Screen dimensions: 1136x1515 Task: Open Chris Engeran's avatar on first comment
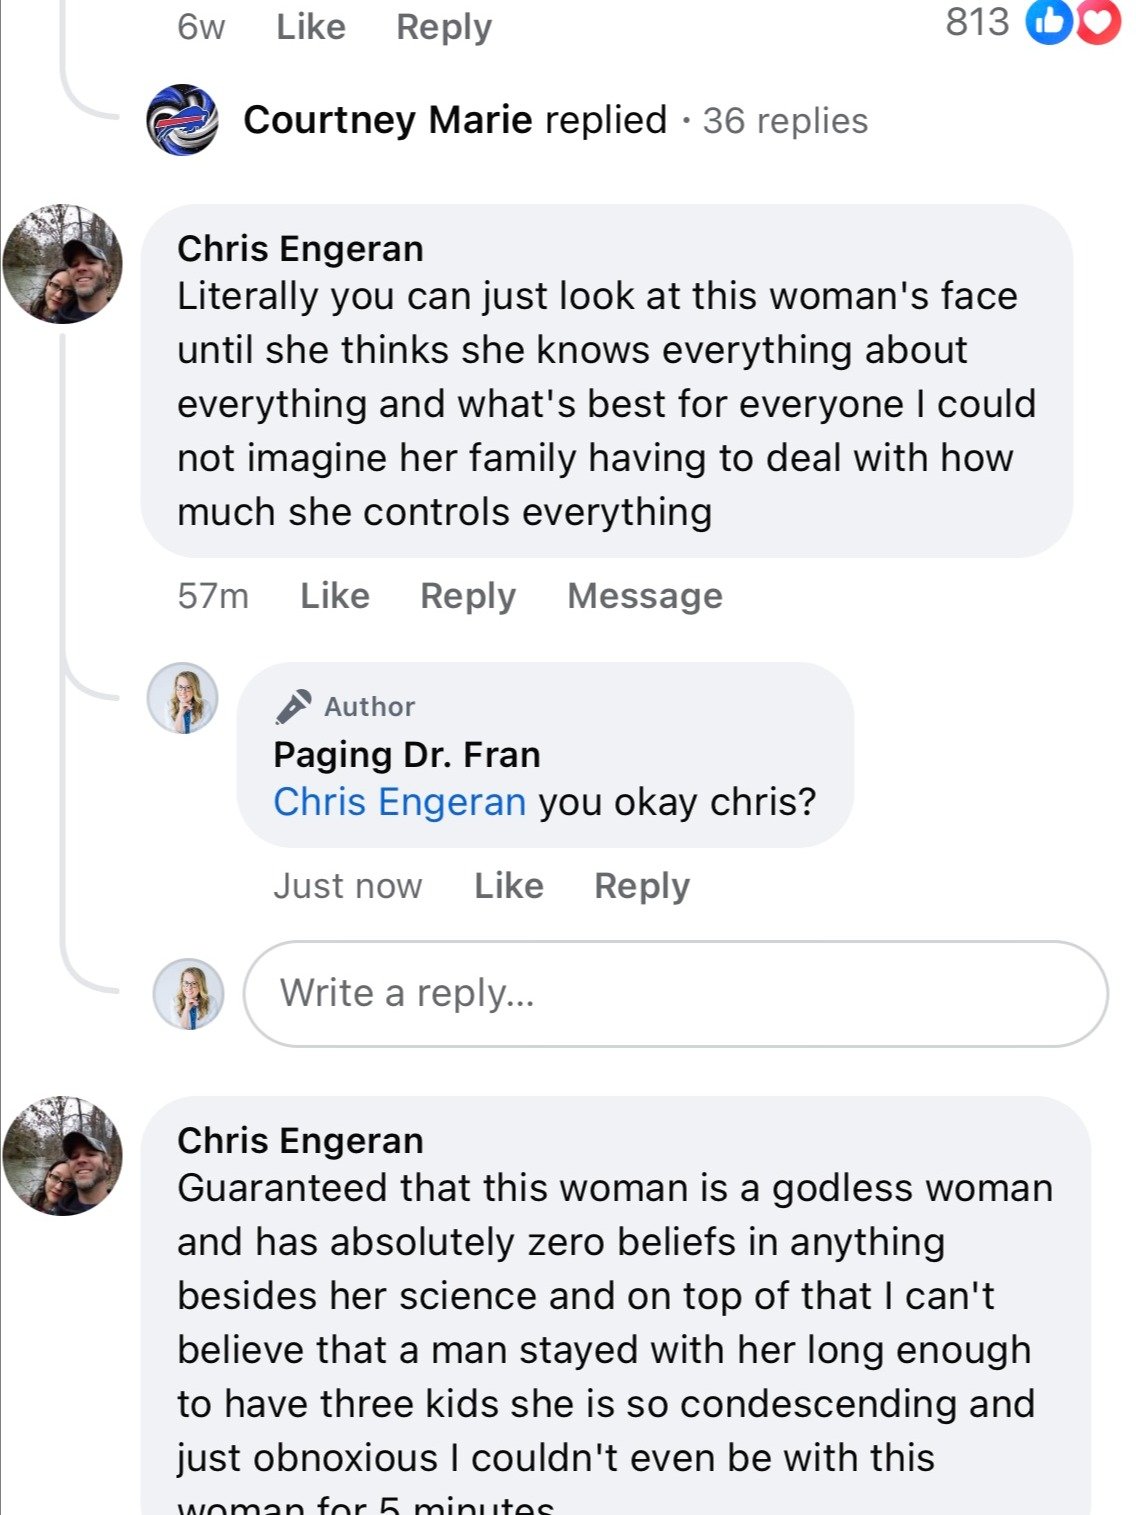63,264
